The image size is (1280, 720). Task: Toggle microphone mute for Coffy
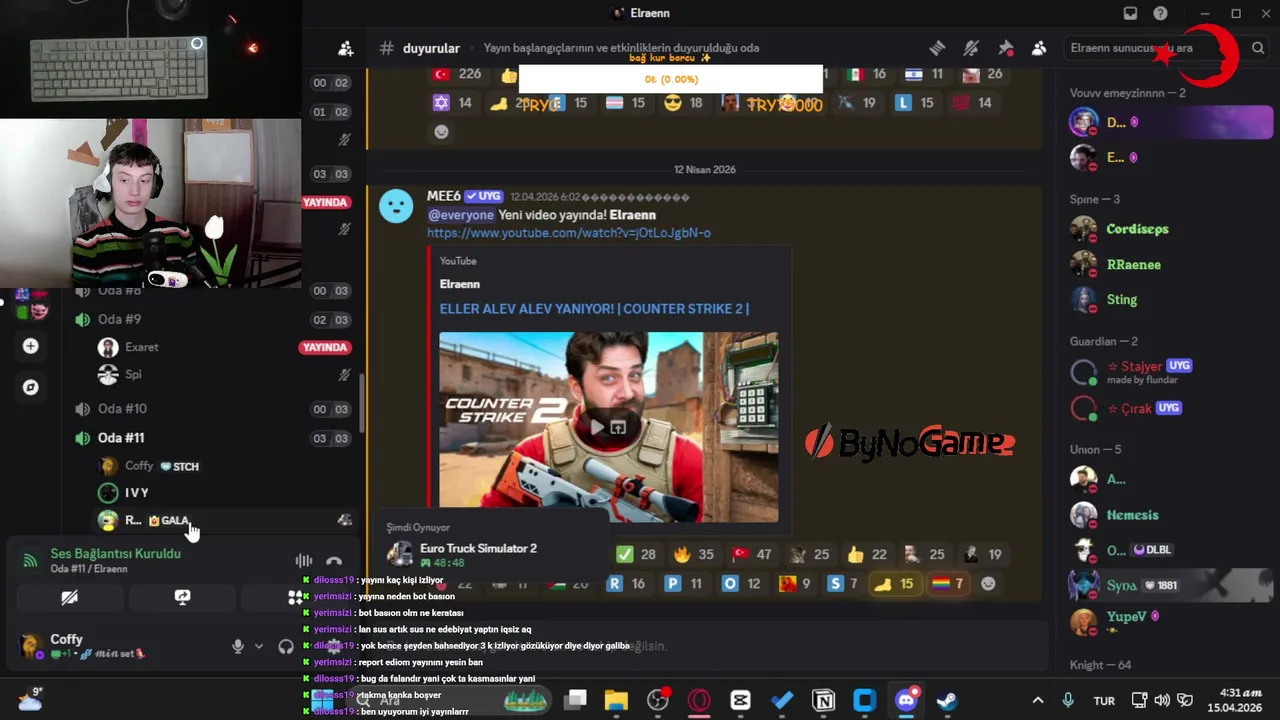(238, 646)
